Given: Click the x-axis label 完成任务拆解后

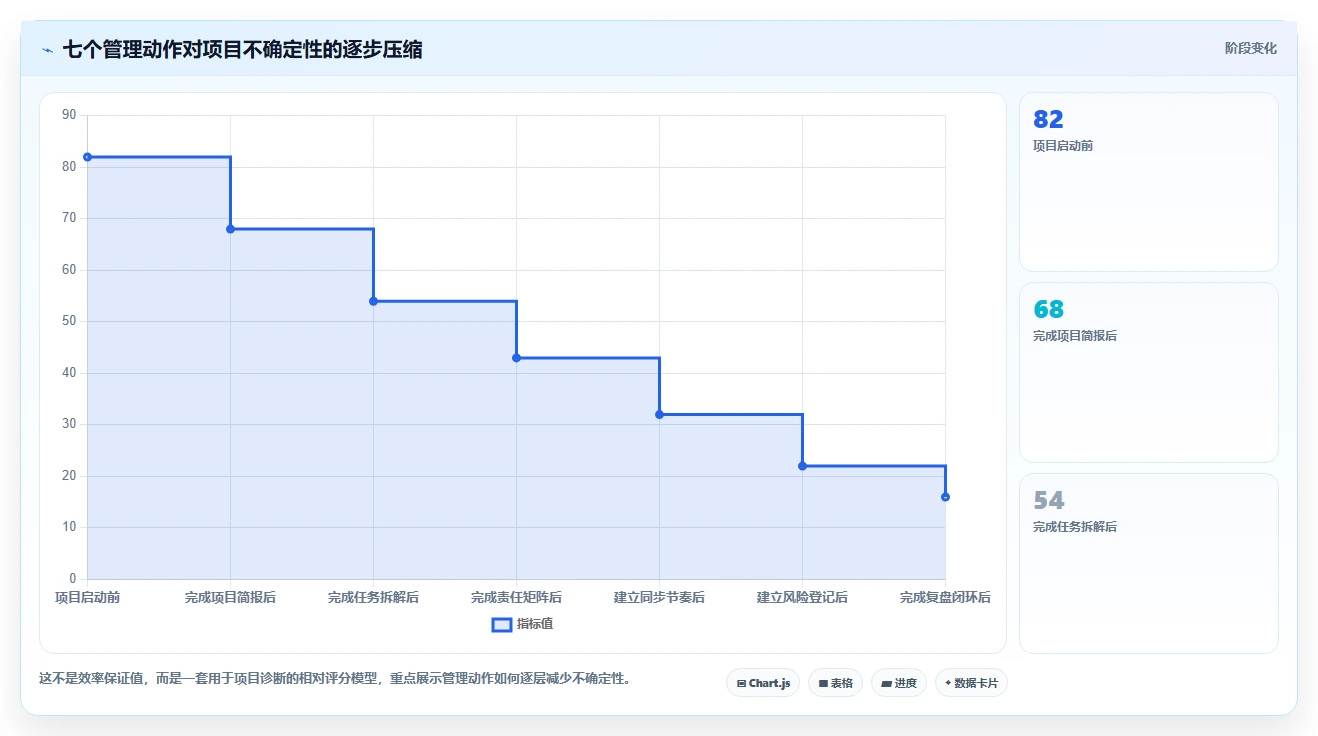Looking at the screenshot, I should coord(373,597).
